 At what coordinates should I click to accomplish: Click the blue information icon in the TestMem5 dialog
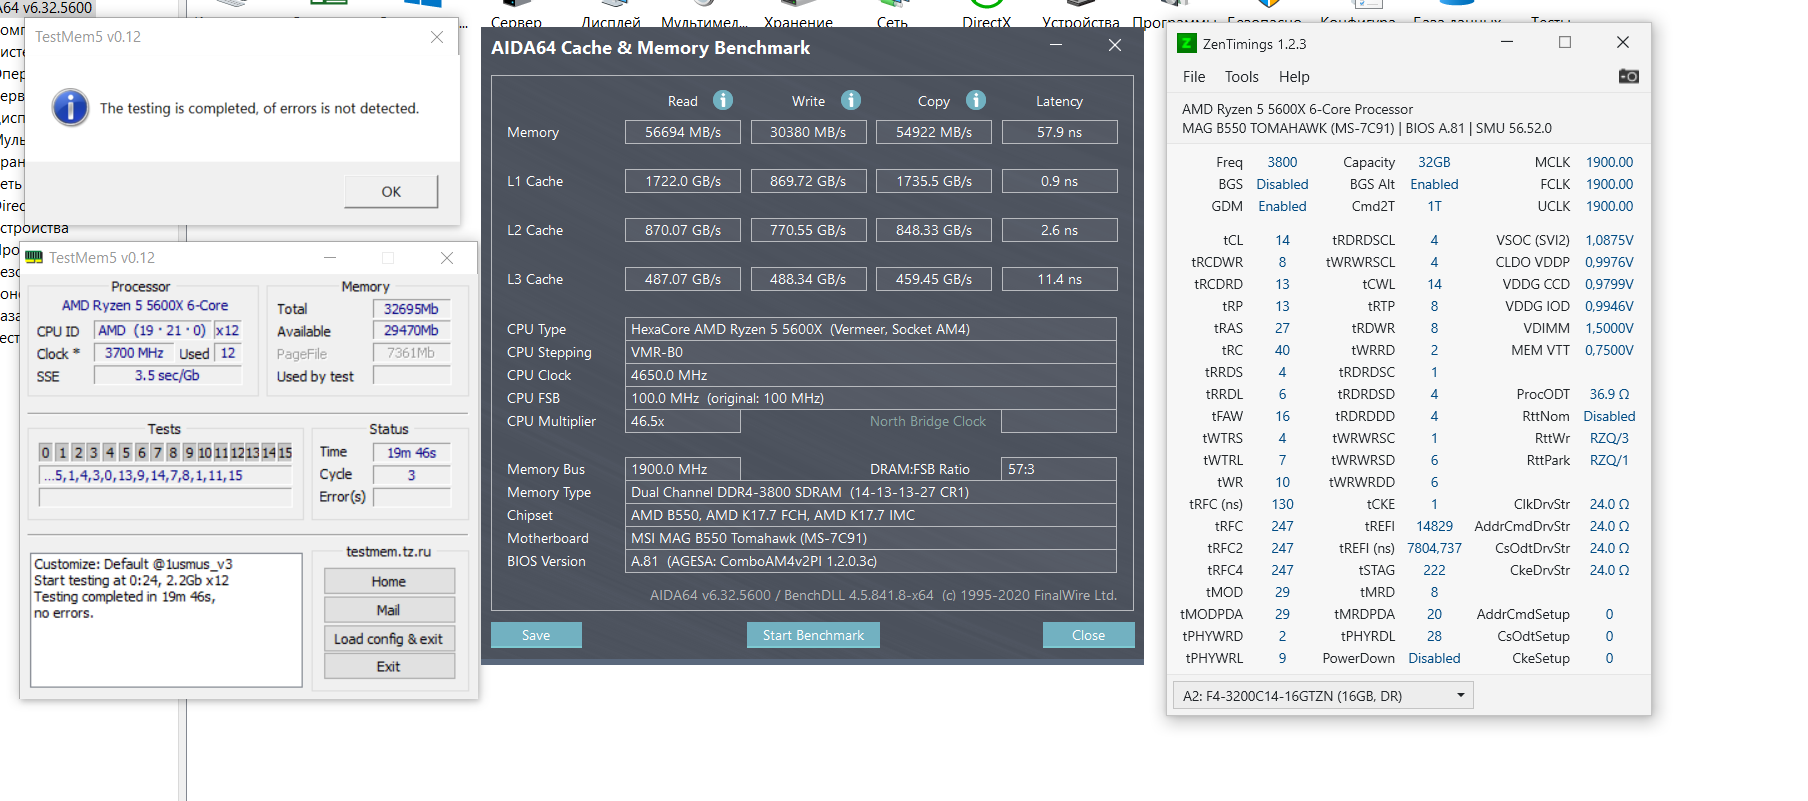point(71,107)
